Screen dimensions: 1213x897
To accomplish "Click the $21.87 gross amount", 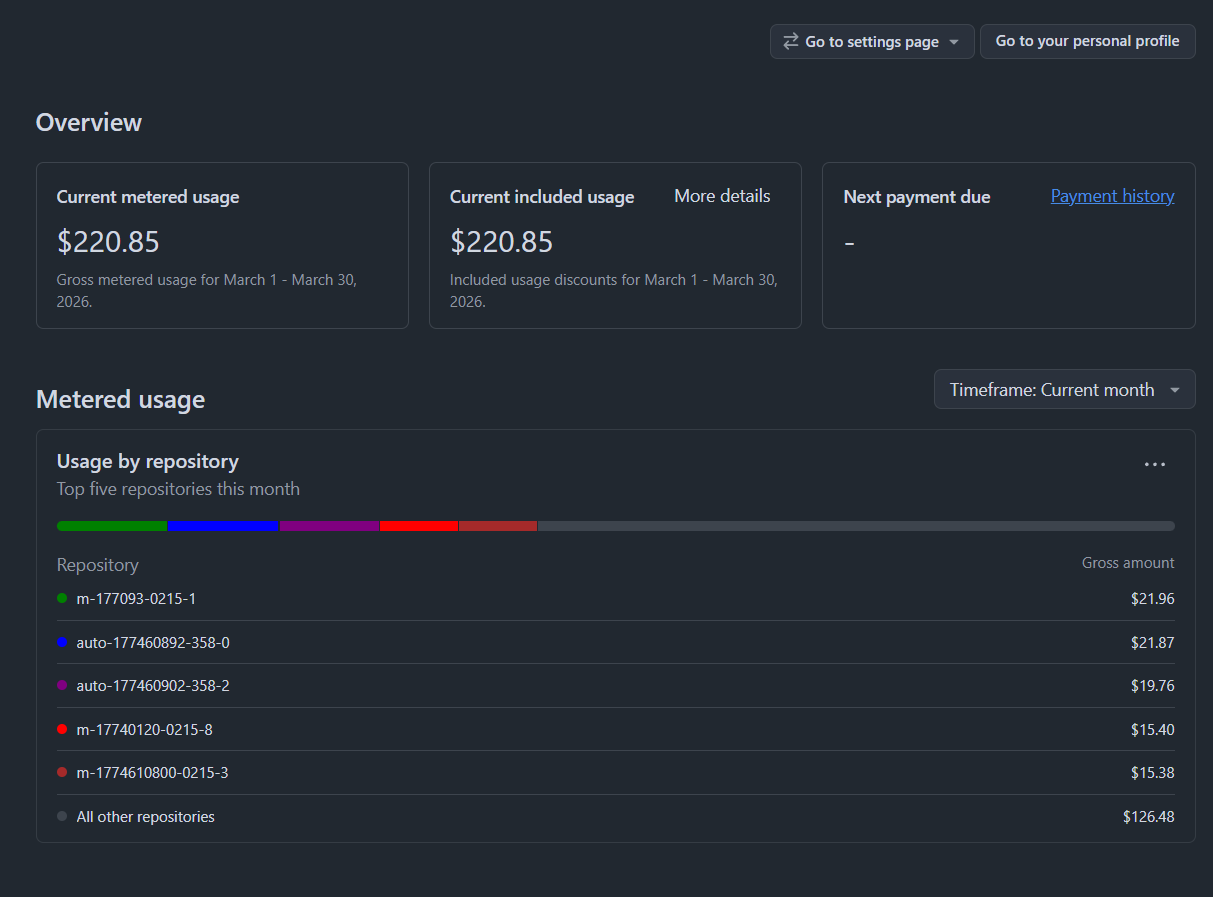I will pyautogui.click(x=1153, y=642).
